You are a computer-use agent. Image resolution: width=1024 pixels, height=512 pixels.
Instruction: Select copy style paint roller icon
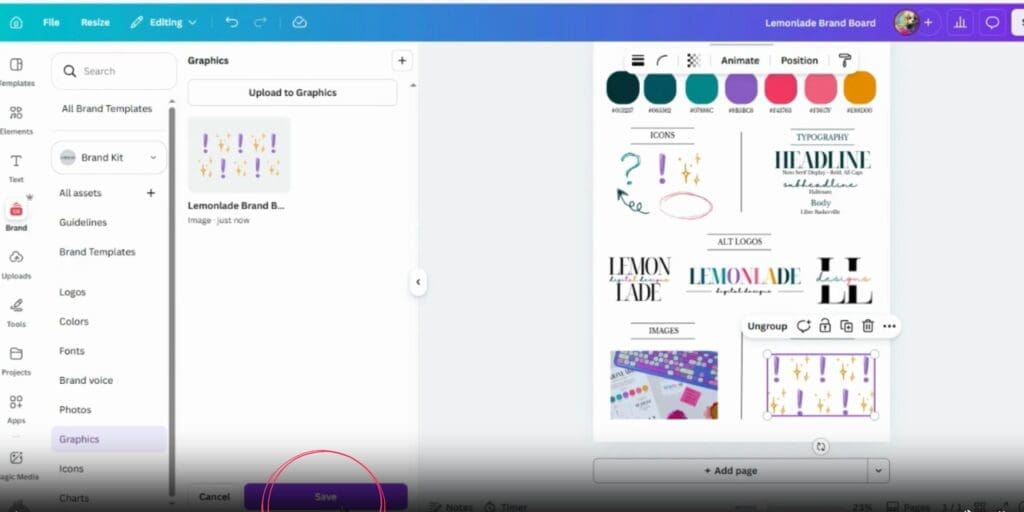point(845,61)
